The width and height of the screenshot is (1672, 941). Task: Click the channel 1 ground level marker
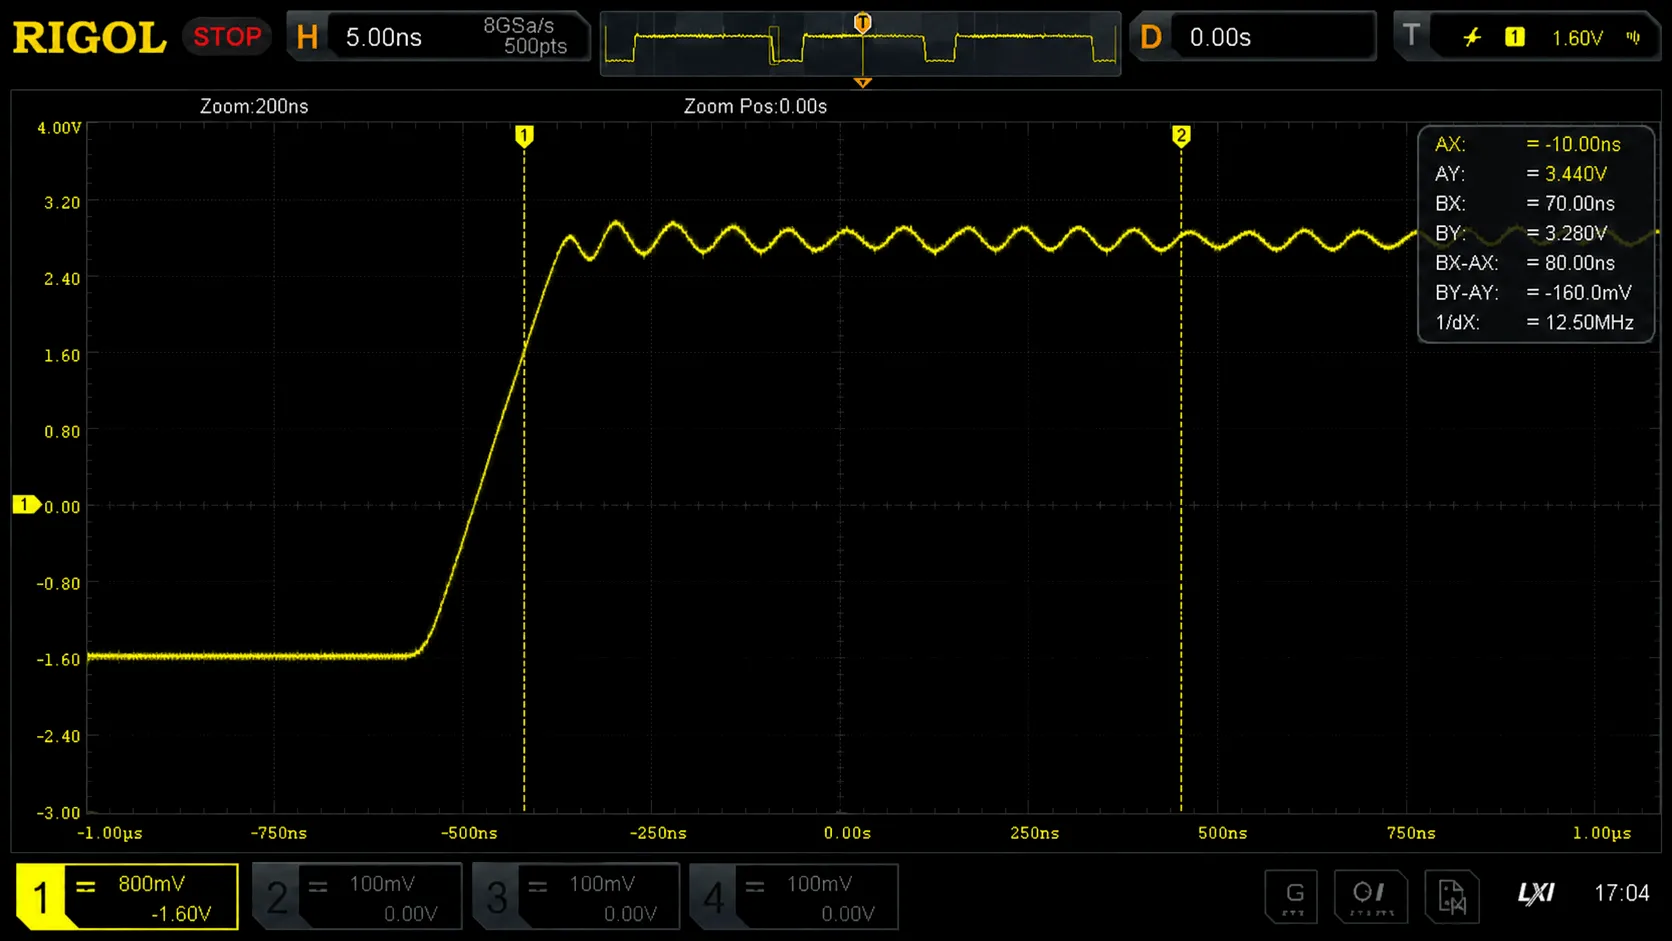tap(26, 505)
